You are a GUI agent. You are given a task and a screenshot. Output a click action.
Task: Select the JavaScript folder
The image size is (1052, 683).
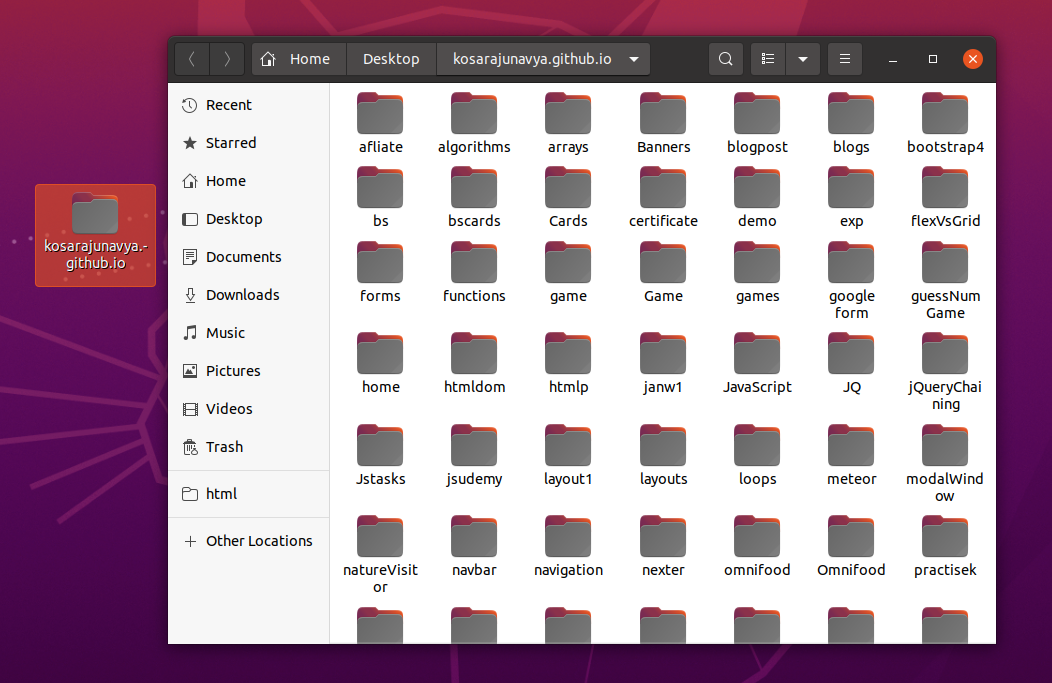pyautogui.click(x=757, y=355)
